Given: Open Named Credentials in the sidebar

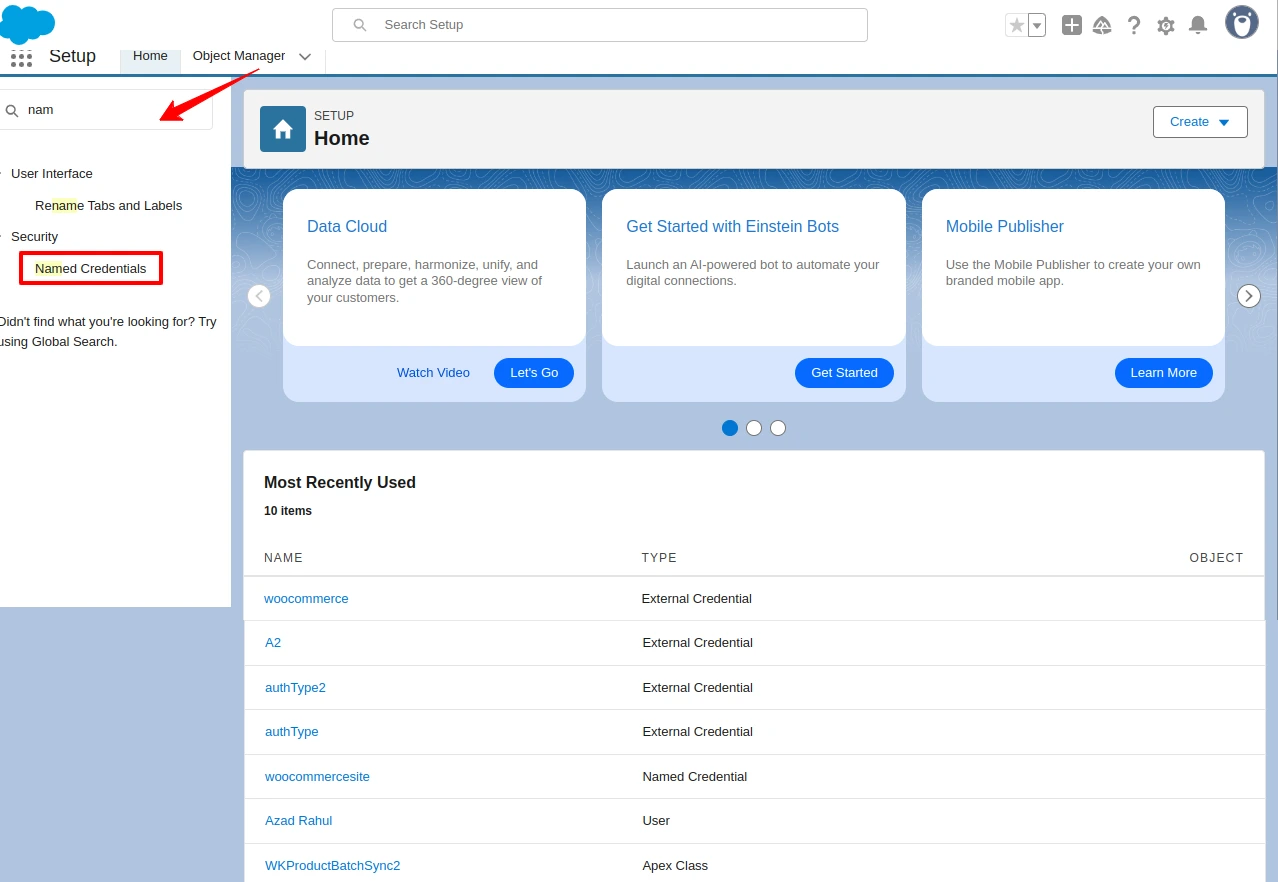Looking at the screenshot, I should pos(90,267).
